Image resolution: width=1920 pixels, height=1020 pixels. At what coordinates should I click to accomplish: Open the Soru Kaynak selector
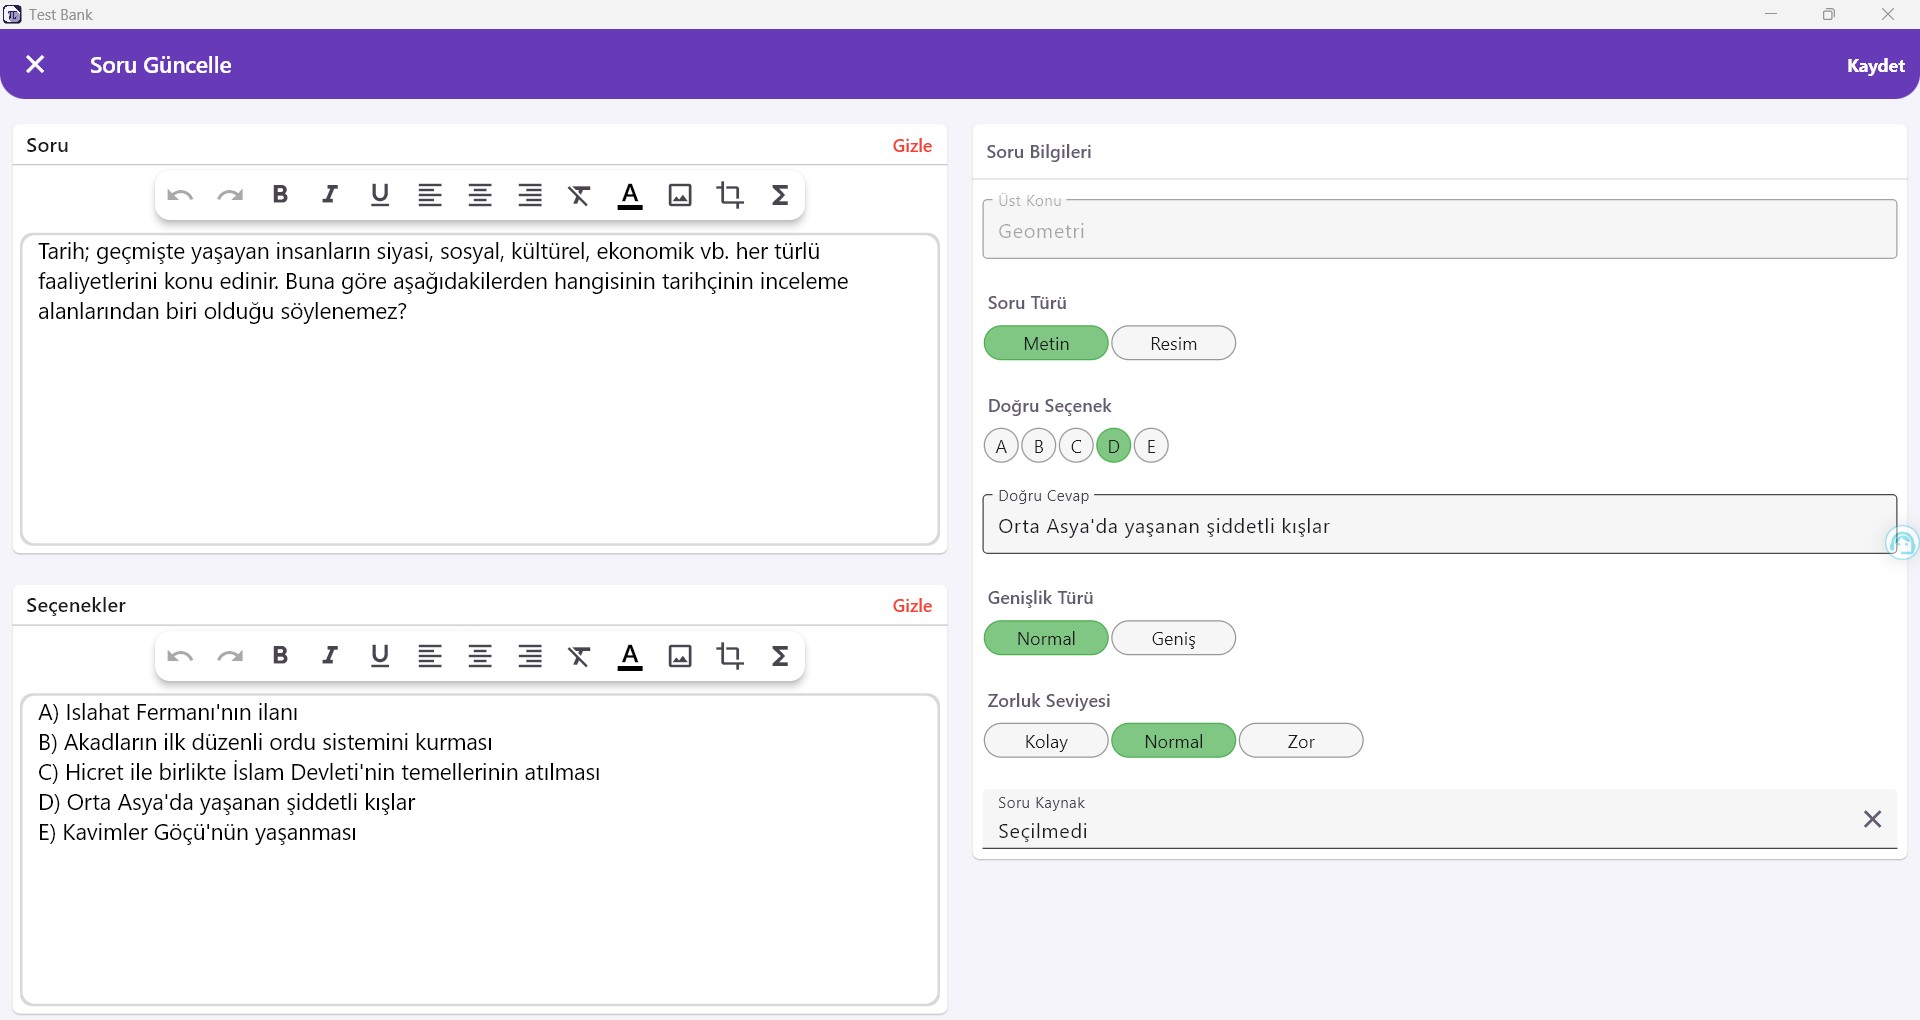[x=1439, y=819]
